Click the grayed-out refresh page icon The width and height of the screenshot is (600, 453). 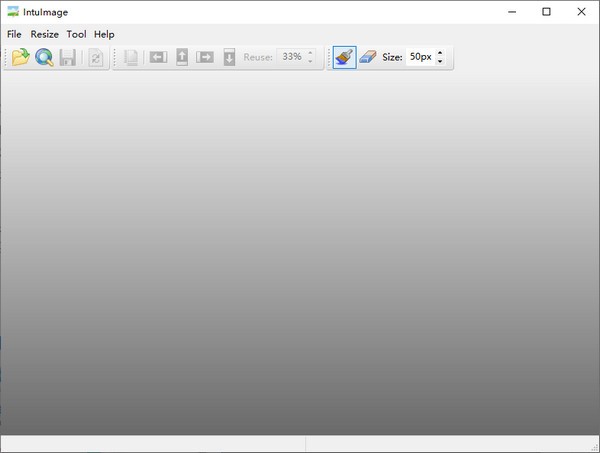click(x=96, y=58)
